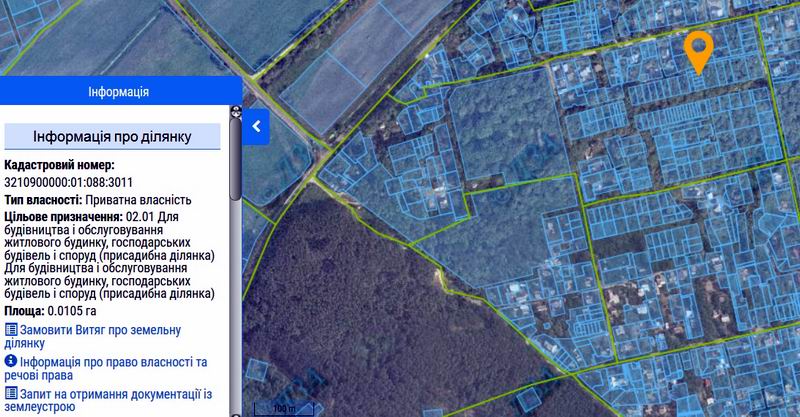Image resolution: width=800 pixels, height=417 pixels.
Task: Click the Площа 0.0105 га value
Action: tap(67, 312)
